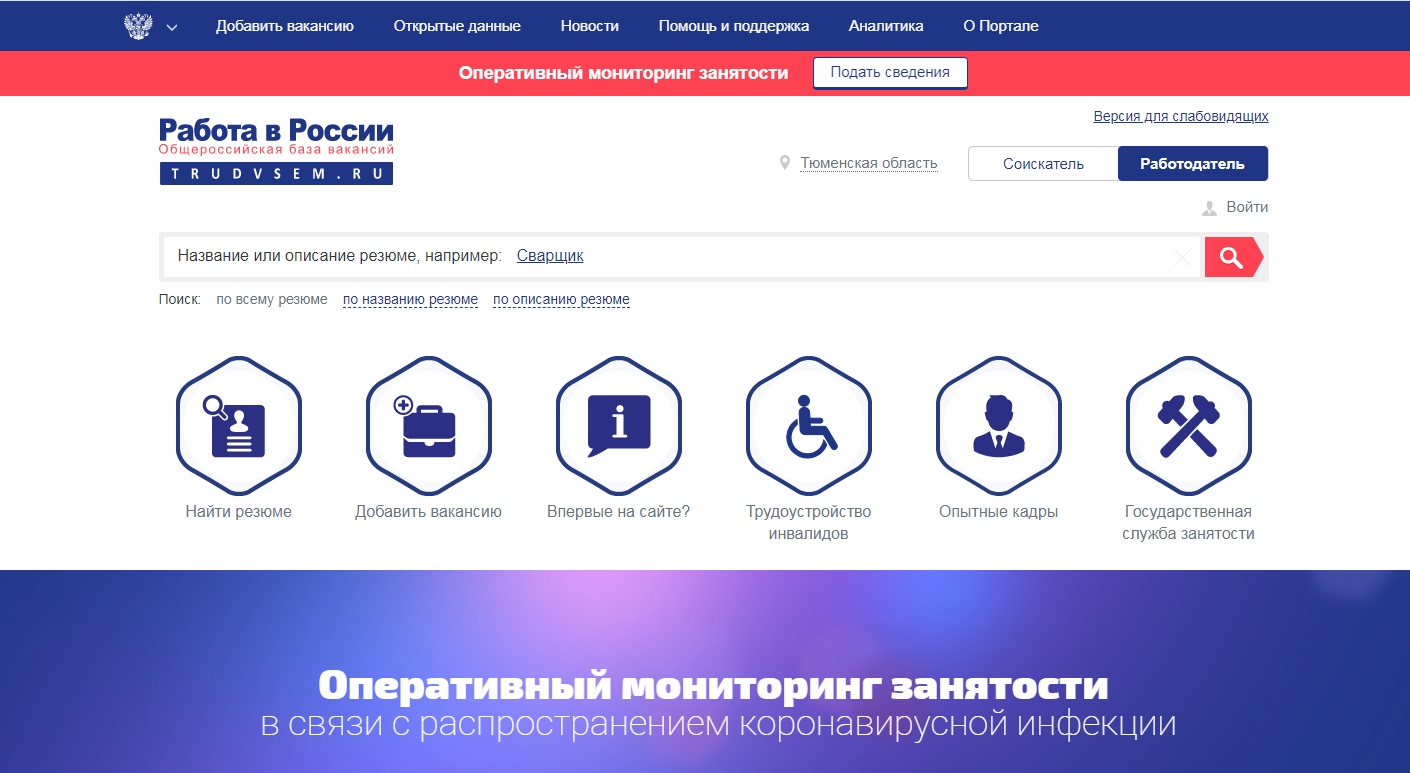The image size is (1410, 773).
Task: Go to Новости in top navigation
Action: tap(590, 26)
